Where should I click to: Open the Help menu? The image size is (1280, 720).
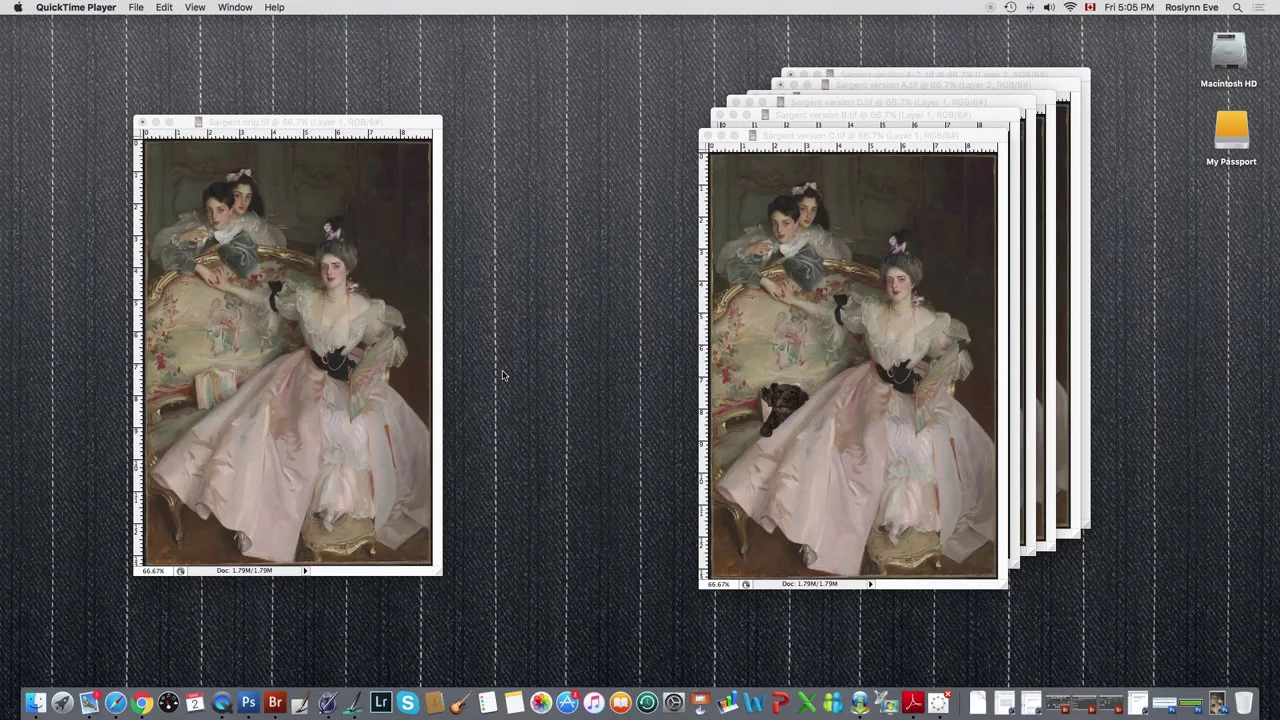click(x=274, y=7)
